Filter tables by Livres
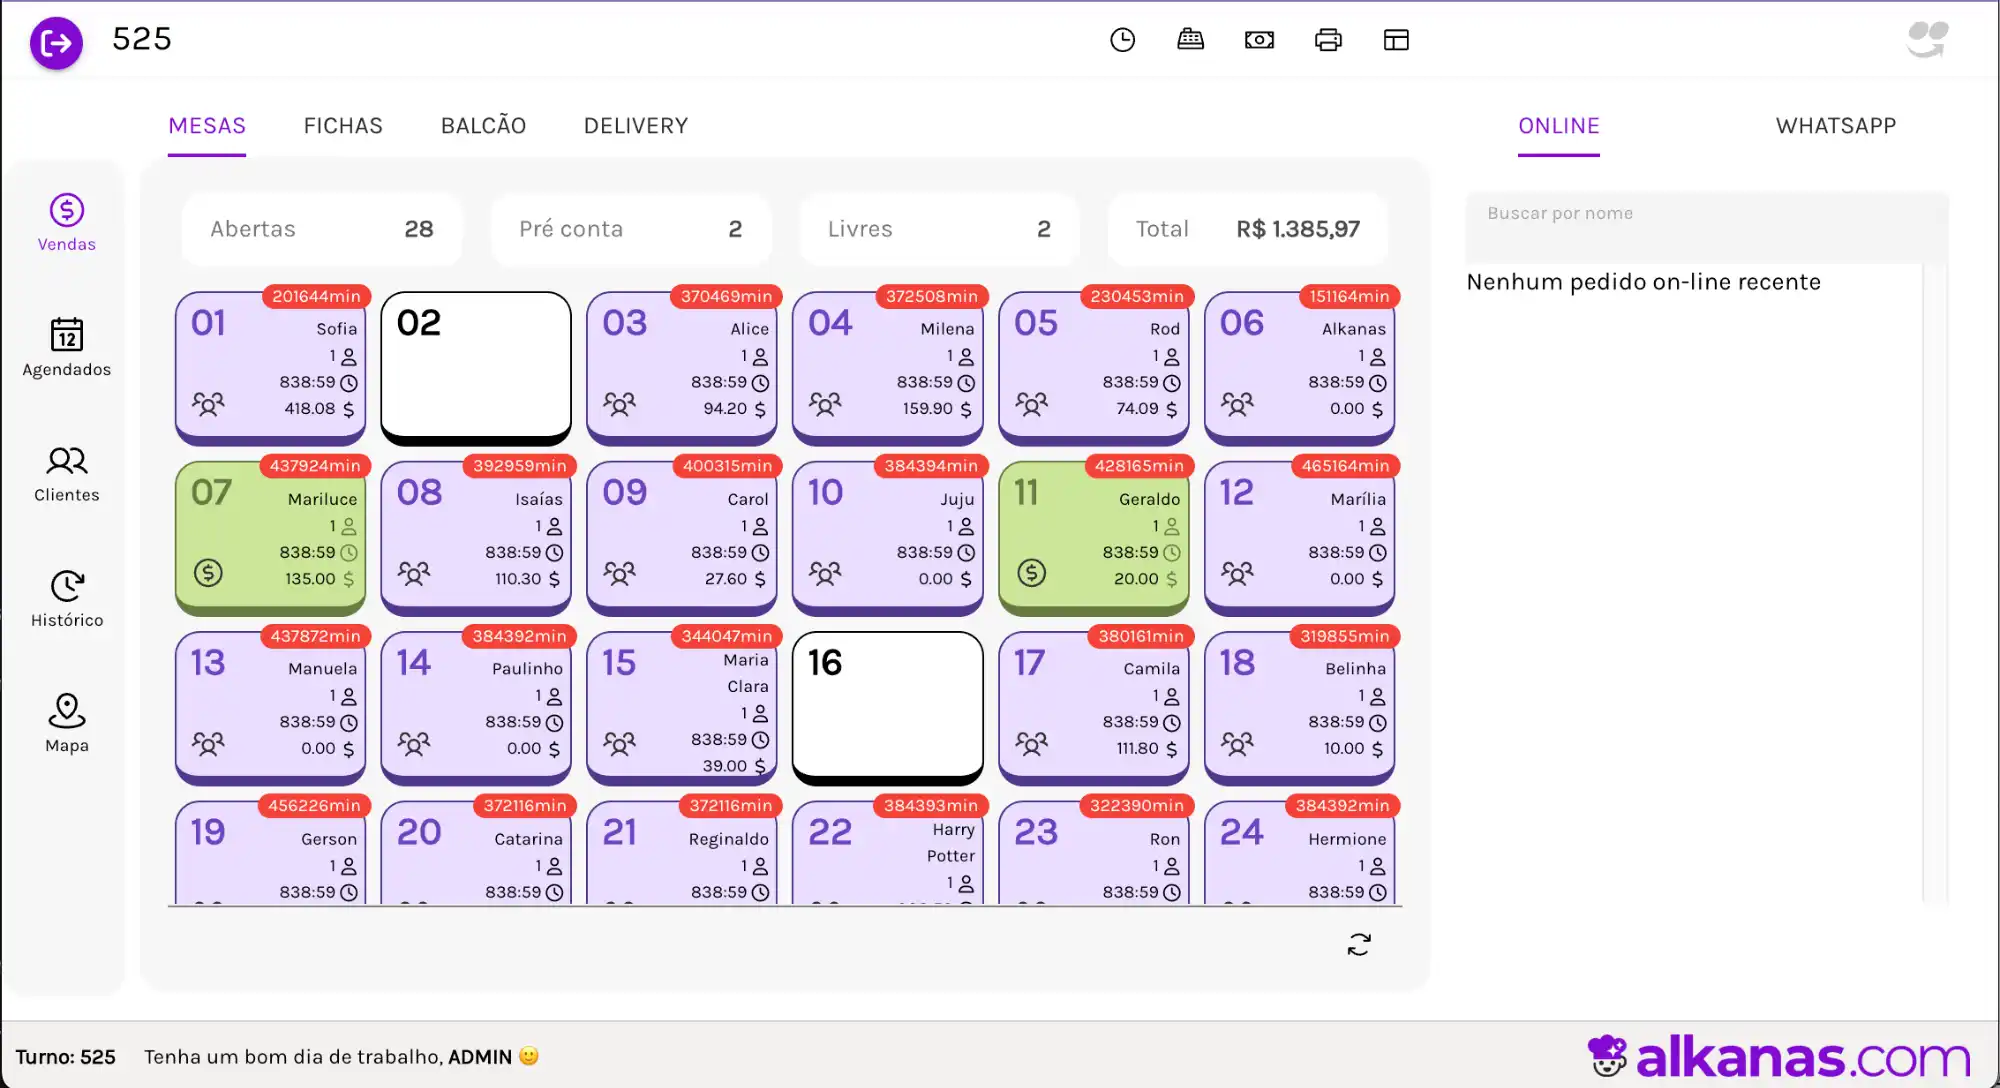Screen dimensions: 2000x1088 point(938,229)
